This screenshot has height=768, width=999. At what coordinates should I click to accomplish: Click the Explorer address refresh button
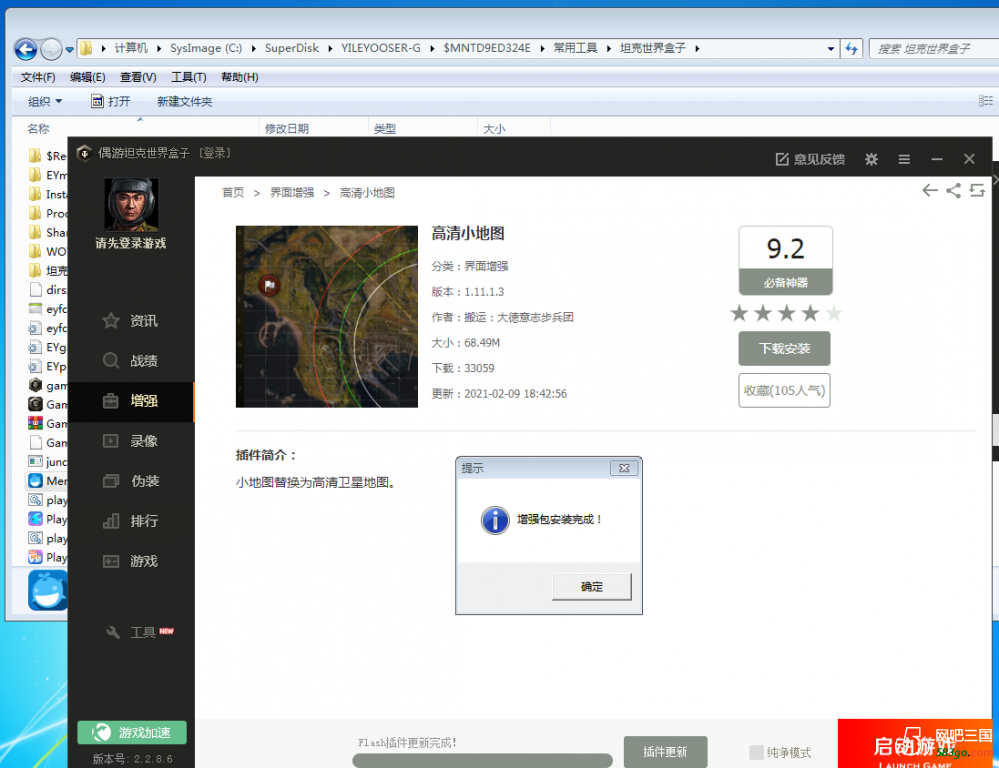[851, 48]
